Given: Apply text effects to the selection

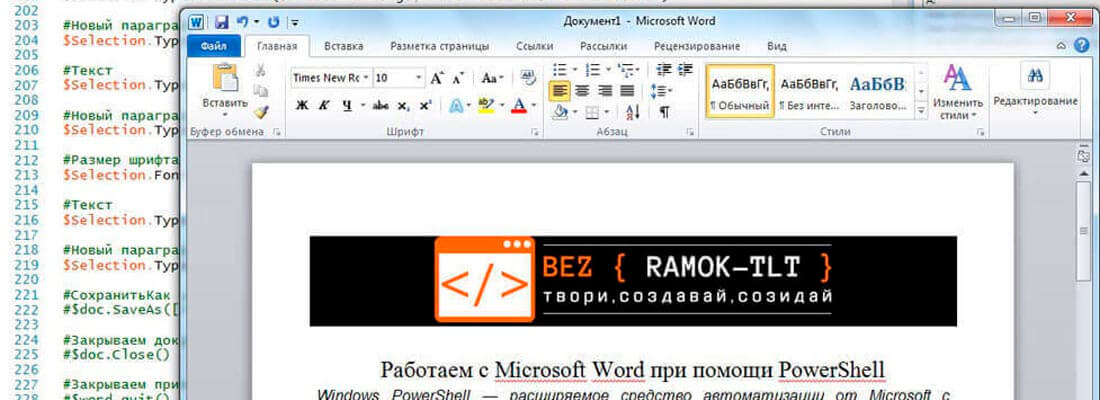Looking at the screenshot, I should 455,106.
